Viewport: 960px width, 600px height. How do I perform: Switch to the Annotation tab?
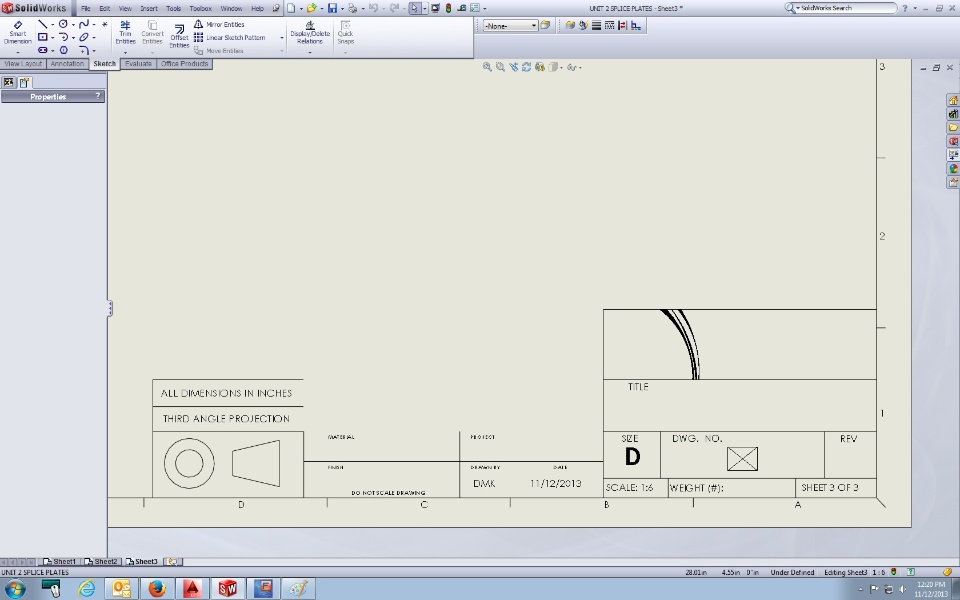[67, 64]
